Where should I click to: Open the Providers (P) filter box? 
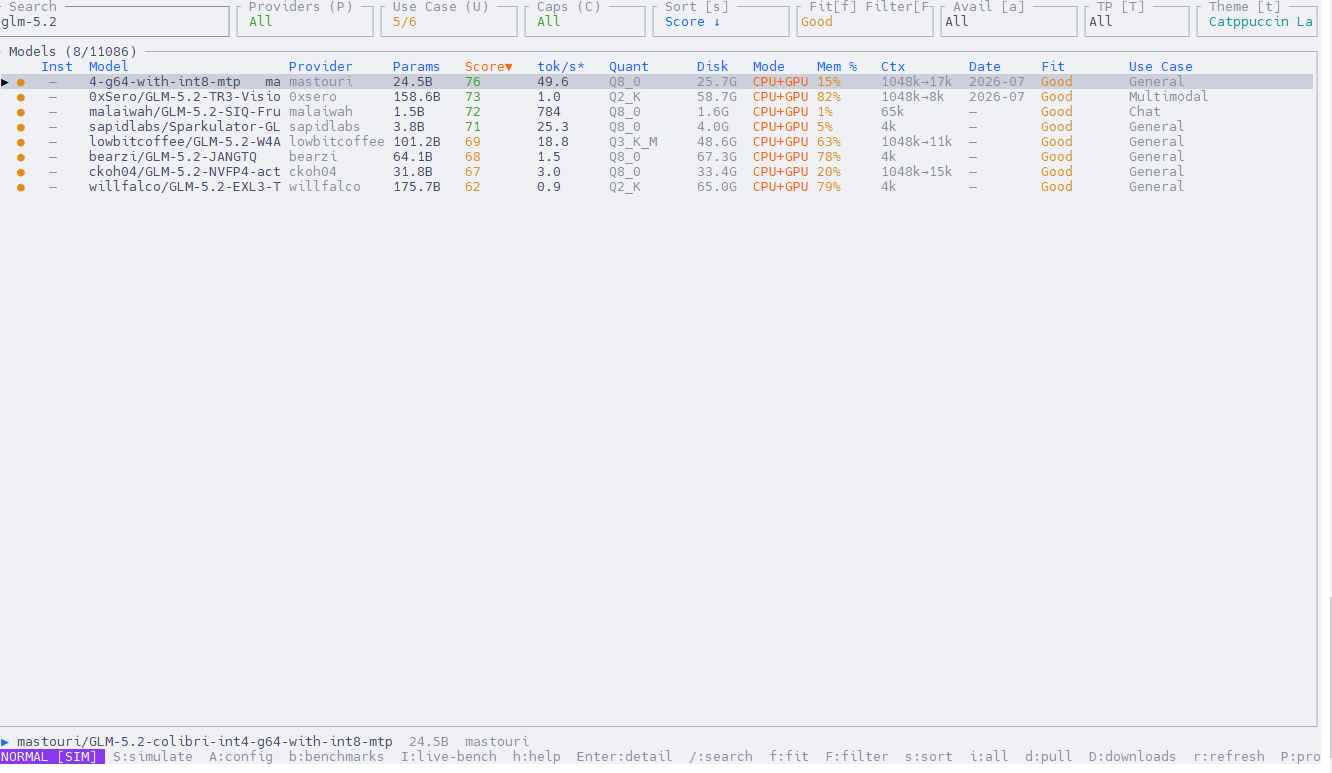pyautogui.click(x=305, y=22)
